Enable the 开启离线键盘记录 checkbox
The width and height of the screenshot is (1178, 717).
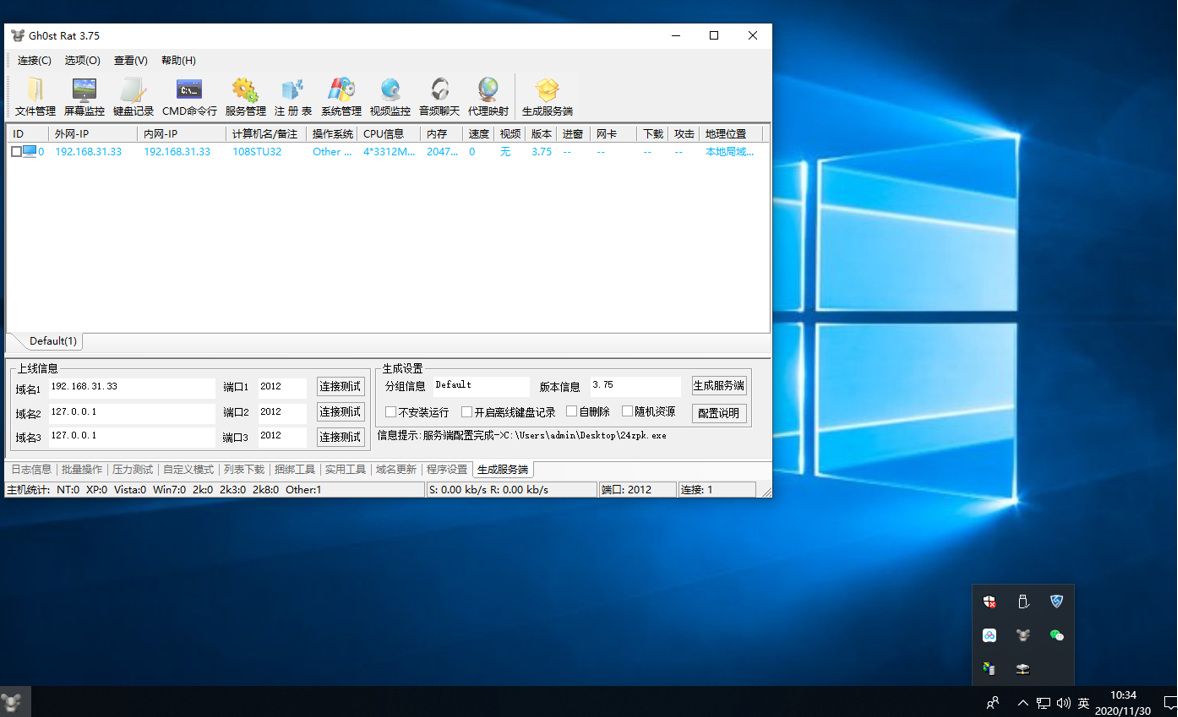(467, 412)
